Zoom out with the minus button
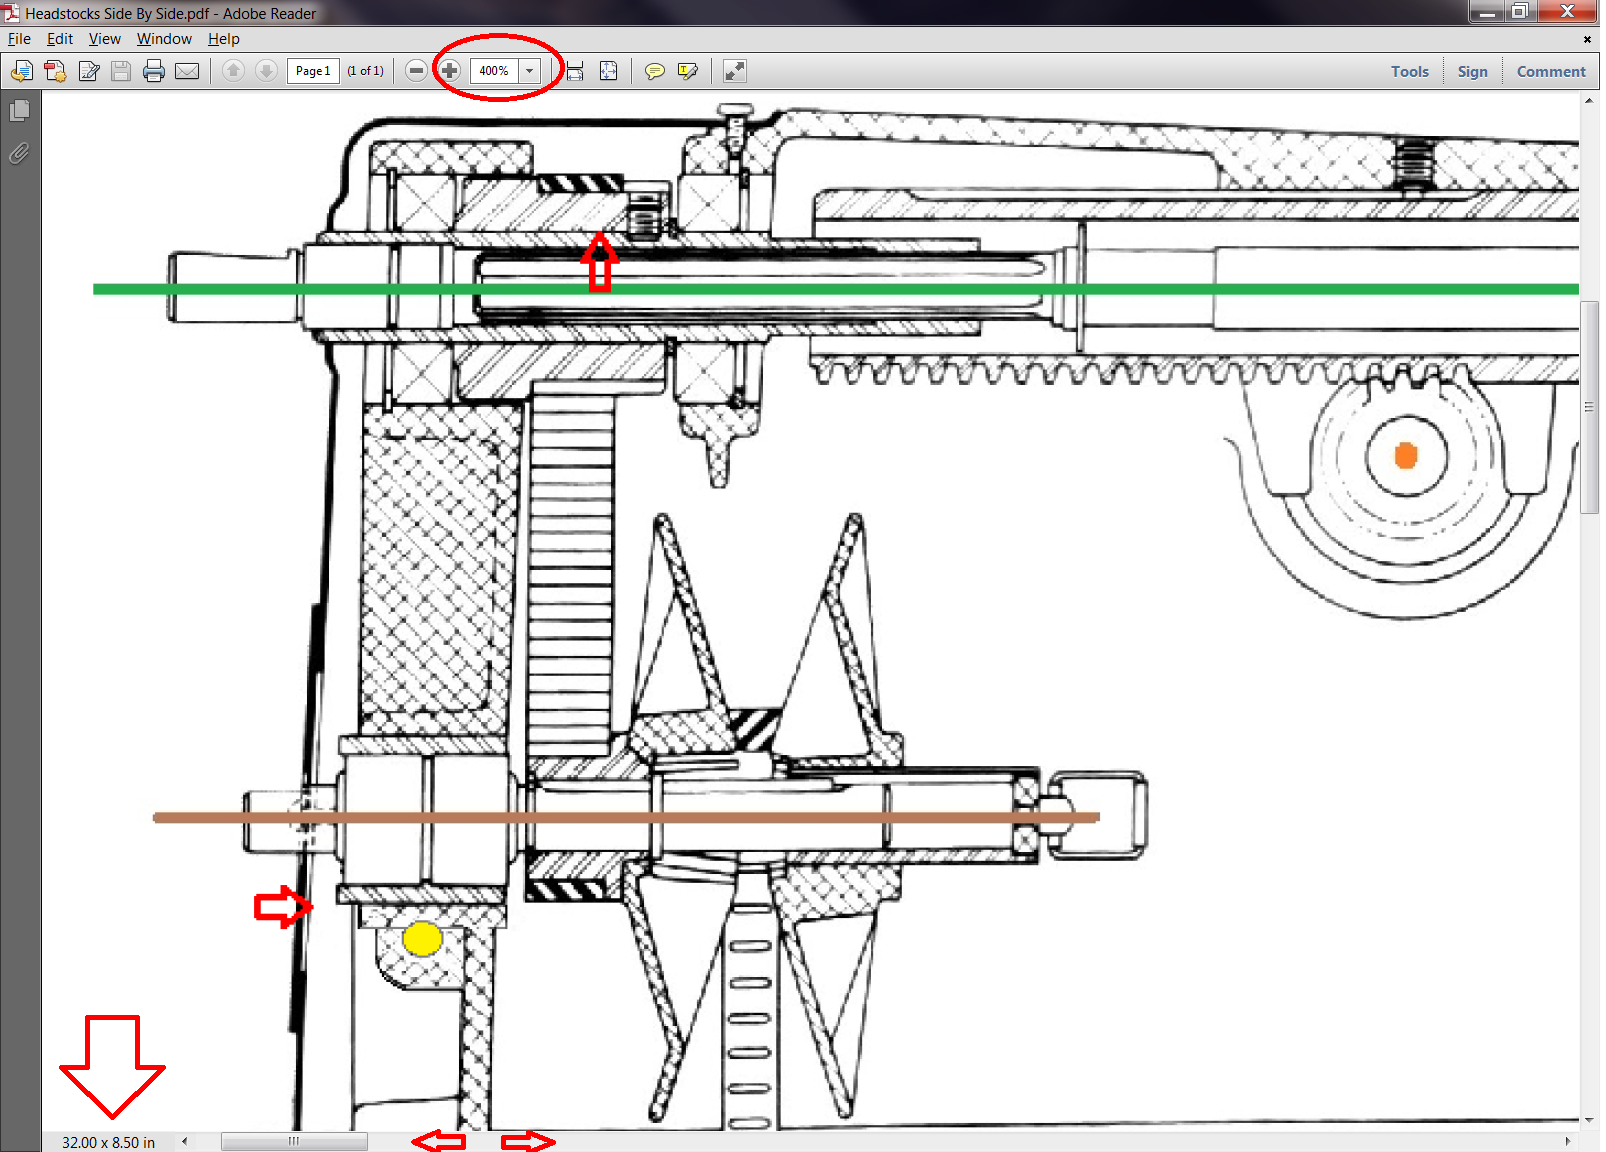The image size is (1606, 1152). tap(417, 71)
